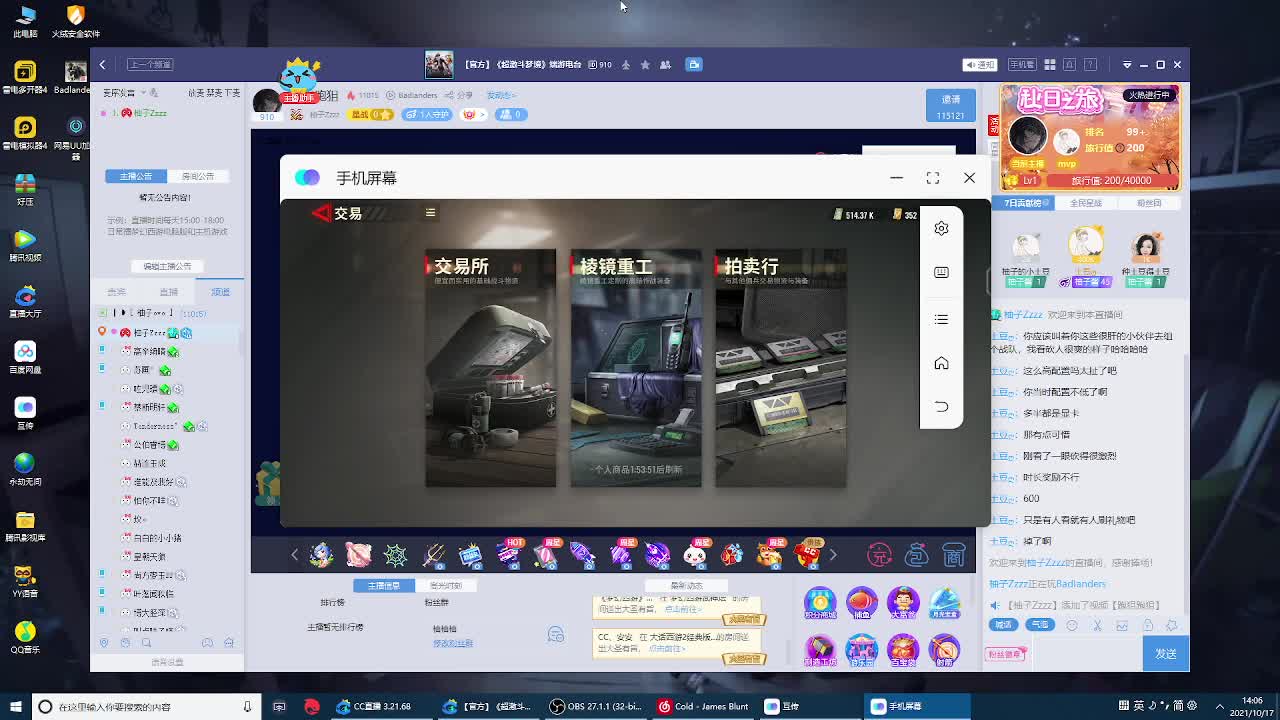
Task: Select 全民星途 tab
Action: pyautogui.click(x=1086, y=203)
